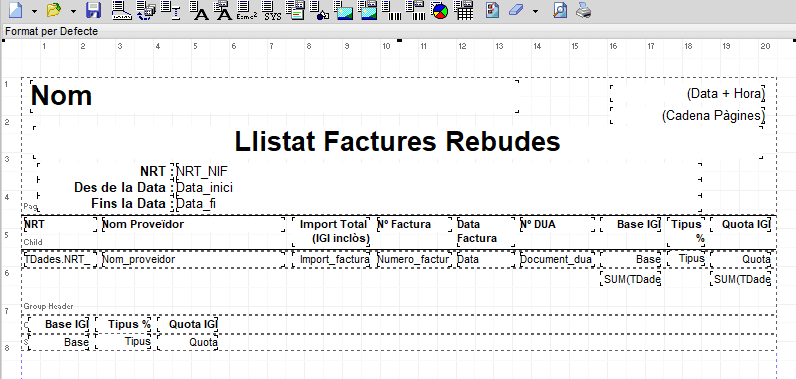Screen dimensions: 796x379
Task: Insert a pie chart component
Action: (x=441, y=10)
